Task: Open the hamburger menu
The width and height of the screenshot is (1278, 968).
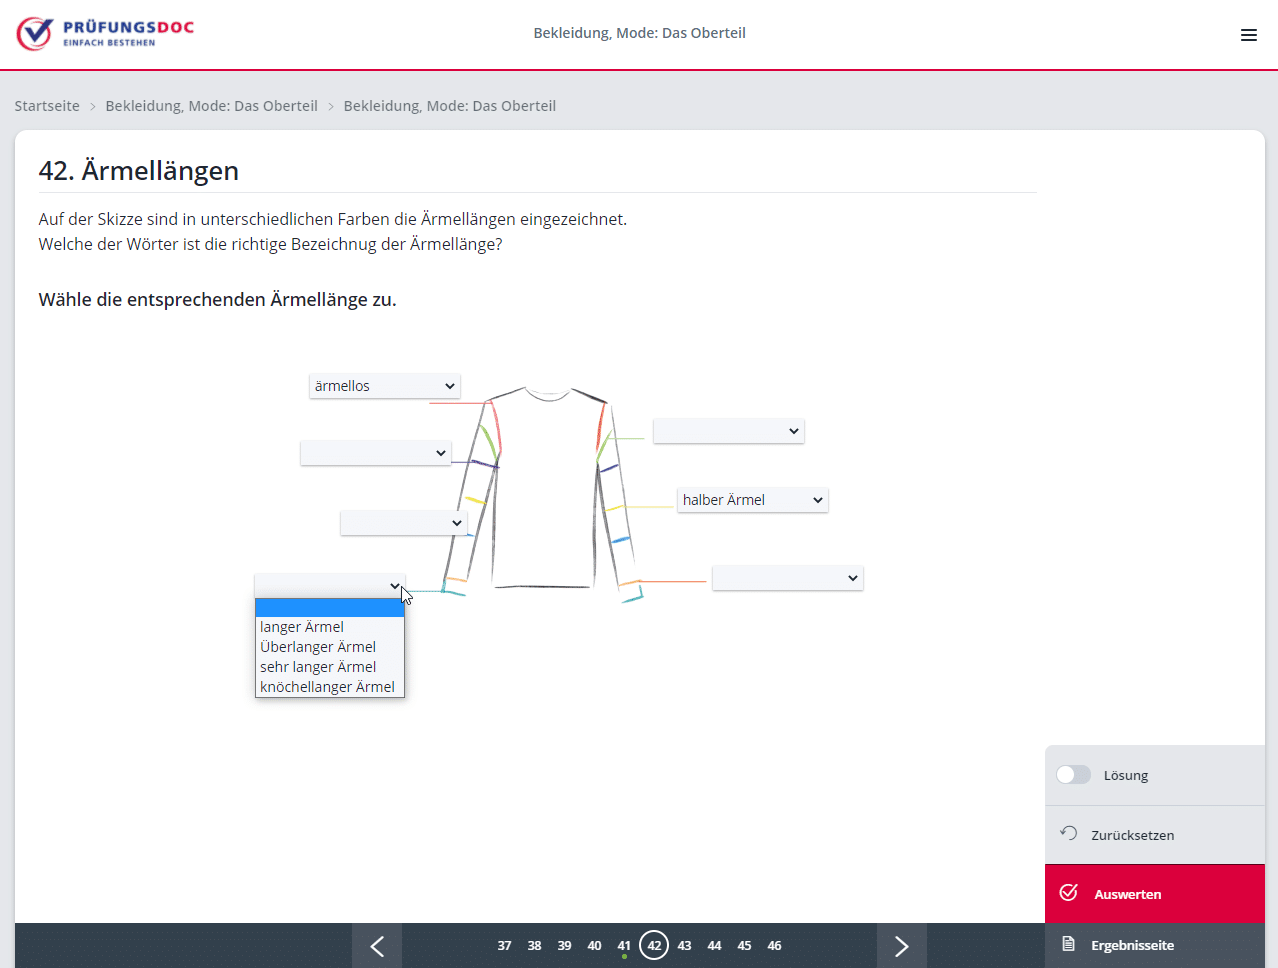Action: click(1248, 35)
